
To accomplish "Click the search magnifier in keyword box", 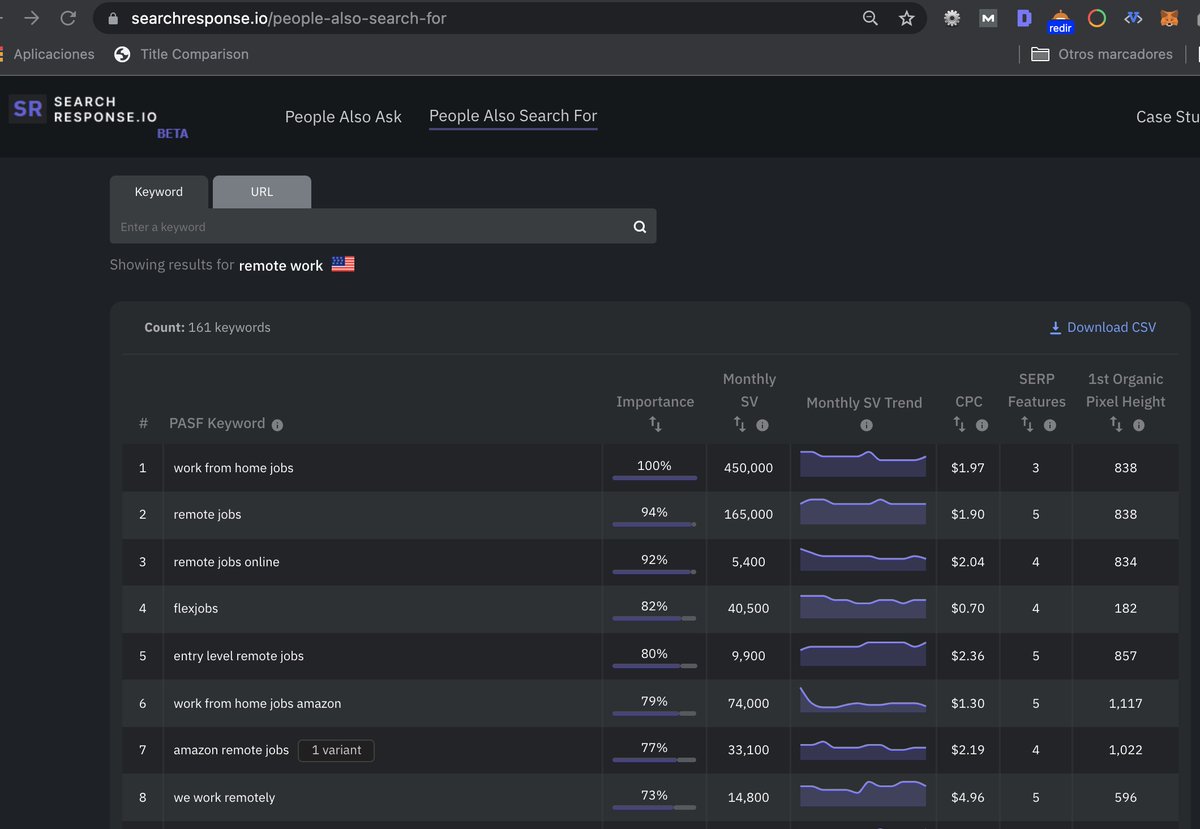I will (640, 227).
